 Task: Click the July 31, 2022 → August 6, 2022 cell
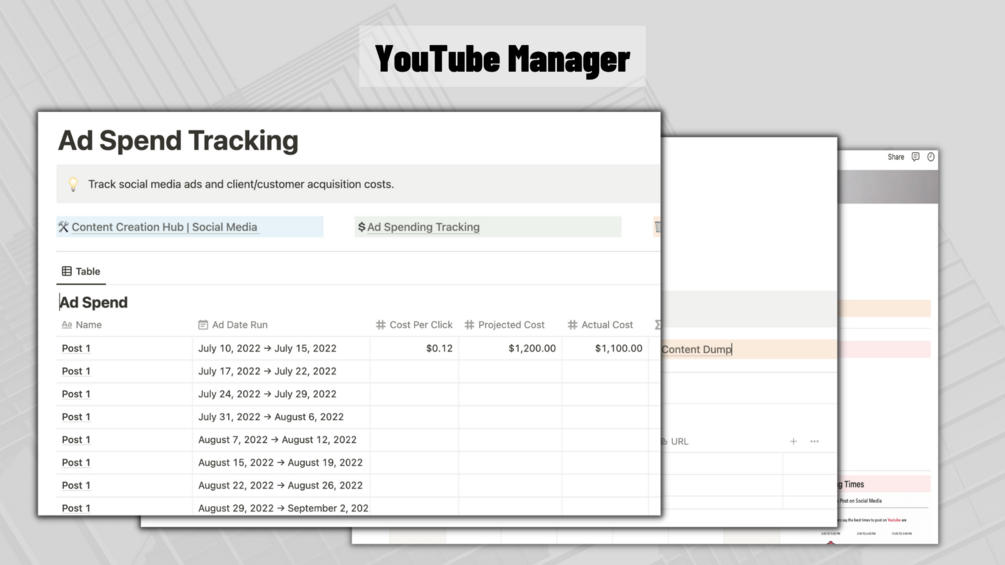pos(281,417)
